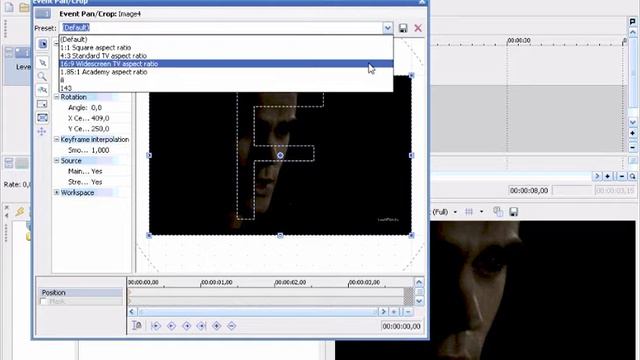Edit the Smoothness value 1,000

coord(100,150)
